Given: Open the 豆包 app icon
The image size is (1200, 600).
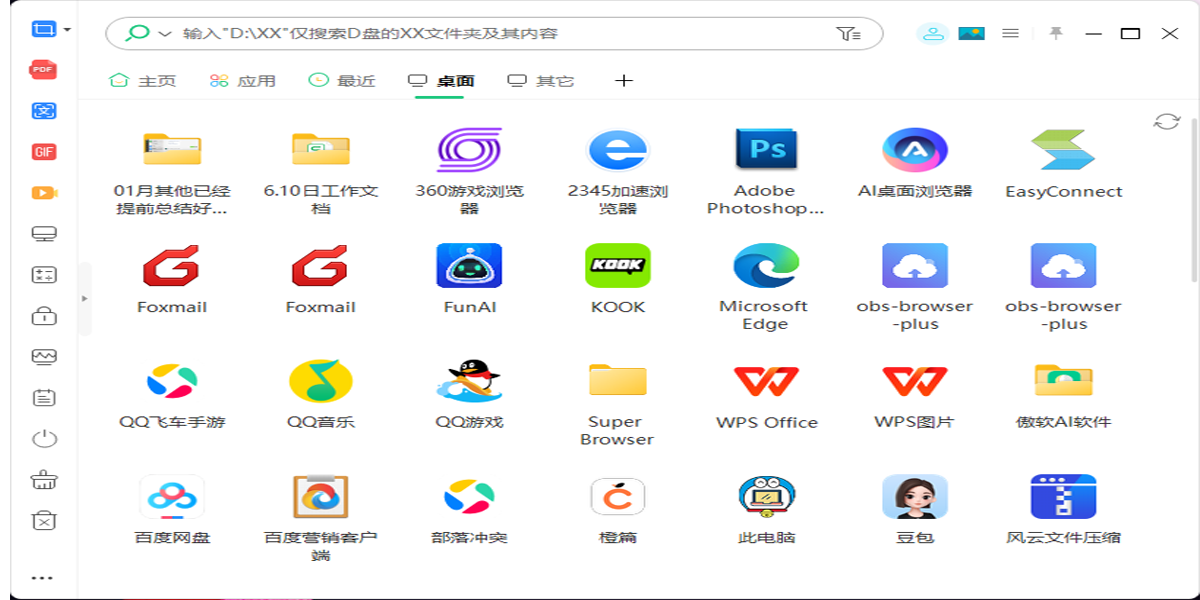Looking at the screenshot, I should click(x=914, y=497).
